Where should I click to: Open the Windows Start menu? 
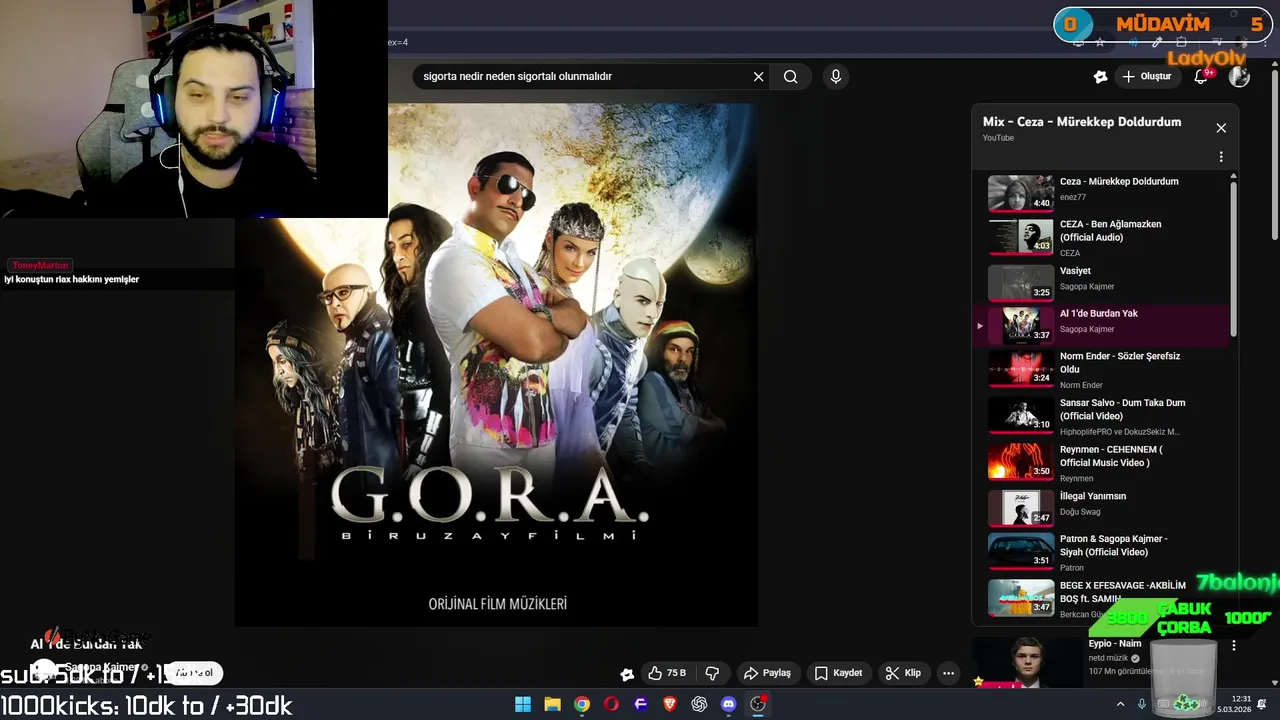tap(523, 704)
